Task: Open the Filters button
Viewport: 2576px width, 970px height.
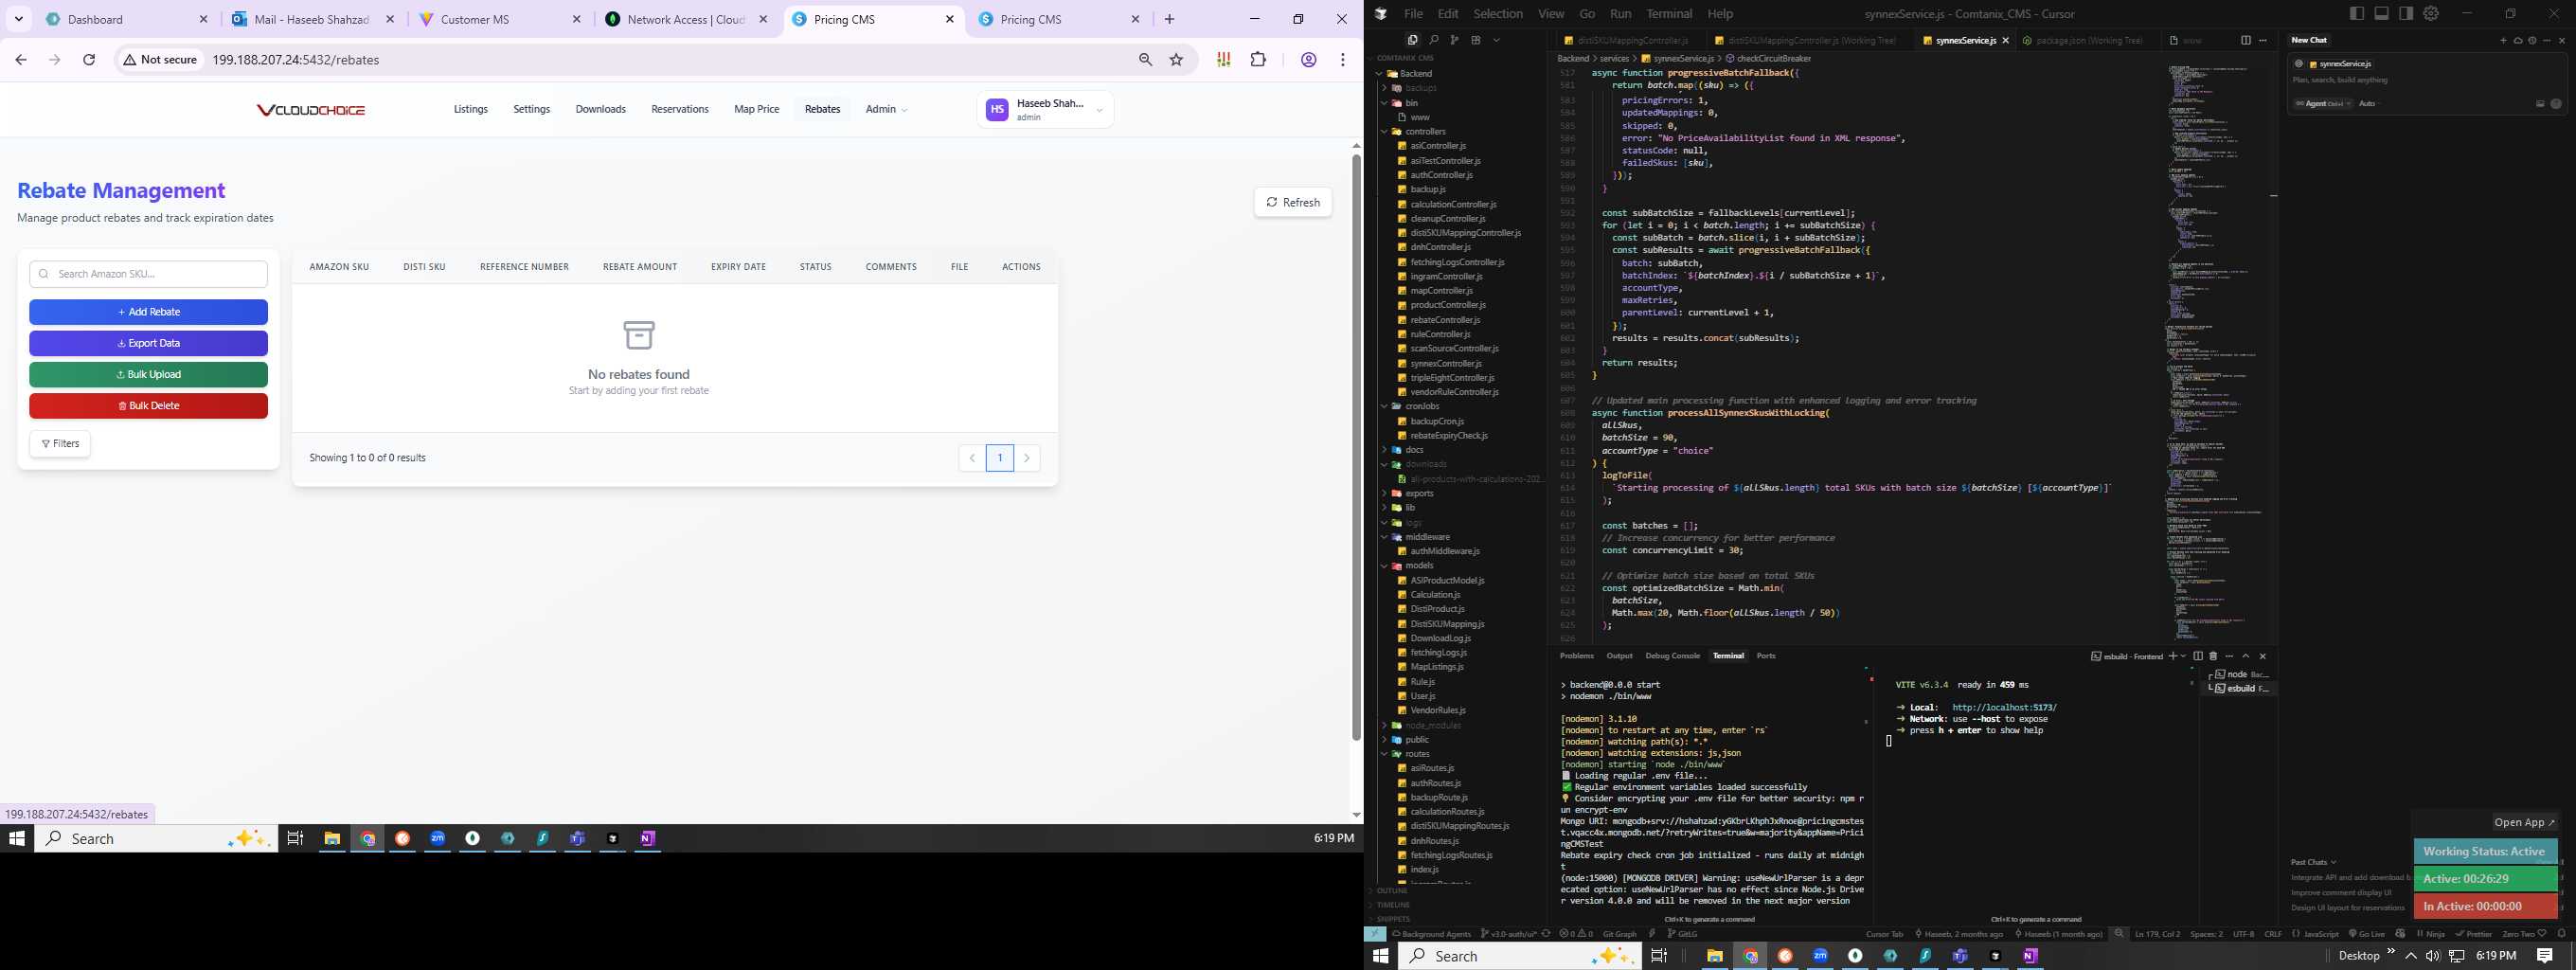Action: (60, 443)
